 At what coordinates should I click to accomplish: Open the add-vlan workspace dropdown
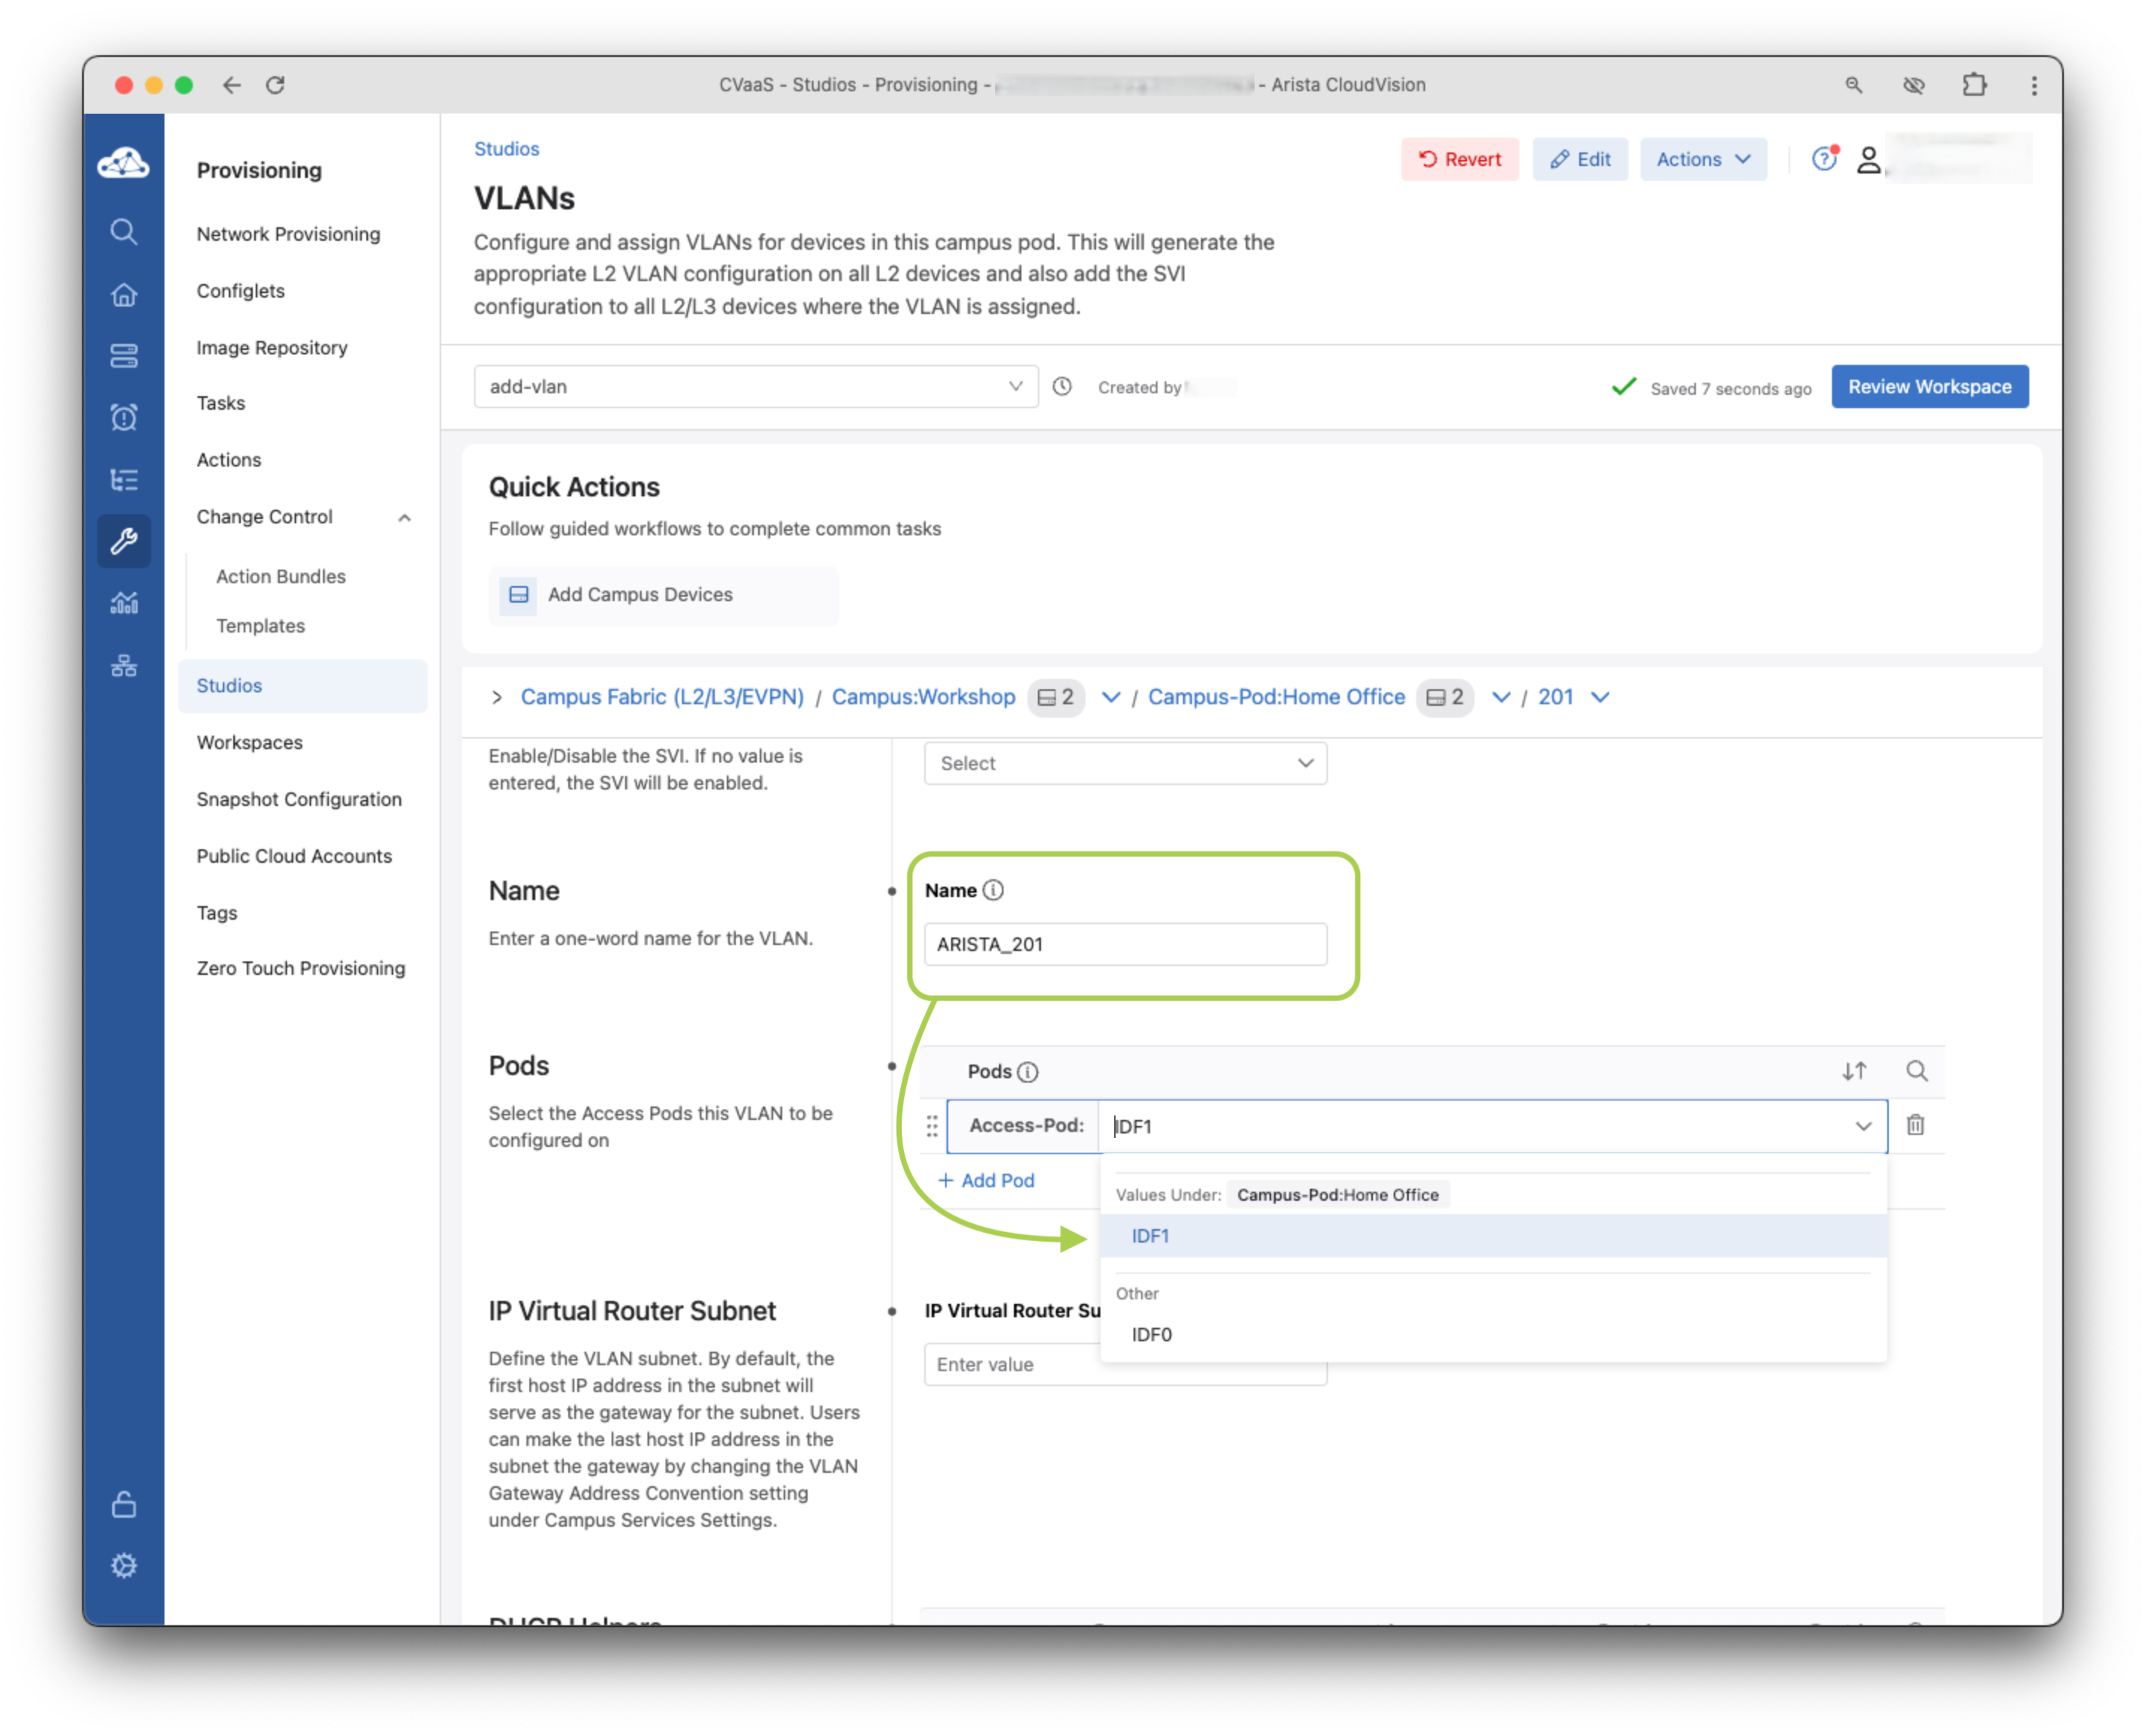coord(755,386)
